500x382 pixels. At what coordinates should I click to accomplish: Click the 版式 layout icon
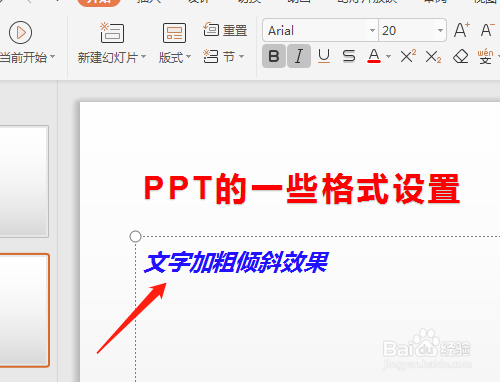coord(174,33)
